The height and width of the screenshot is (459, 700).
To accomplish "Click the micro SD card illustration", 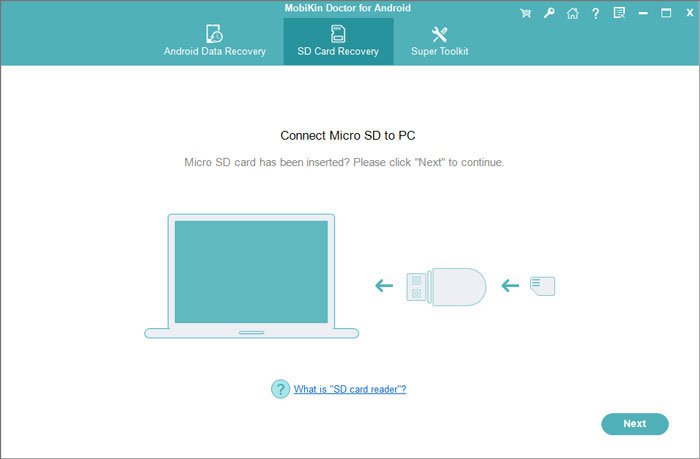I will 542,286.
